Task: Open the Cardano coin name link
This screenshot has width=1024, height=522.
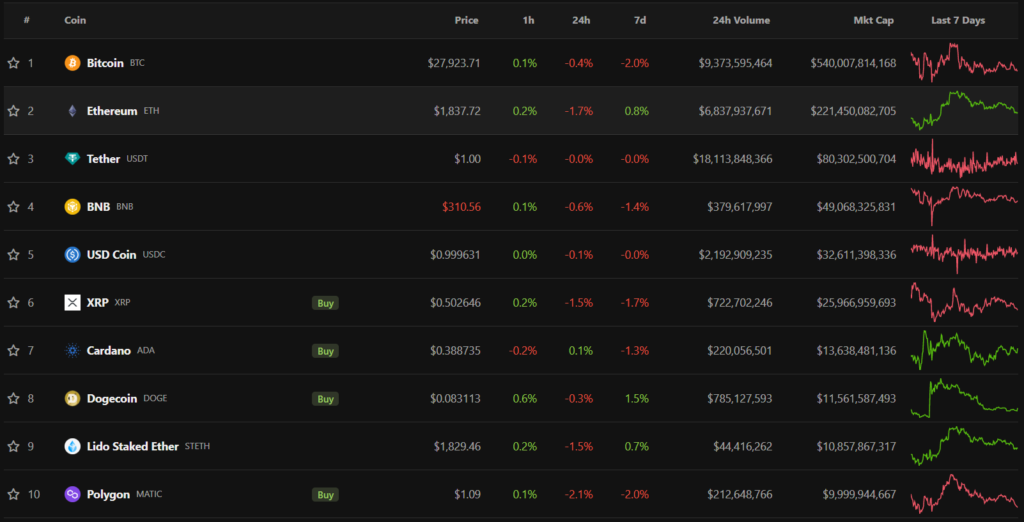Action: coord(109,351)
